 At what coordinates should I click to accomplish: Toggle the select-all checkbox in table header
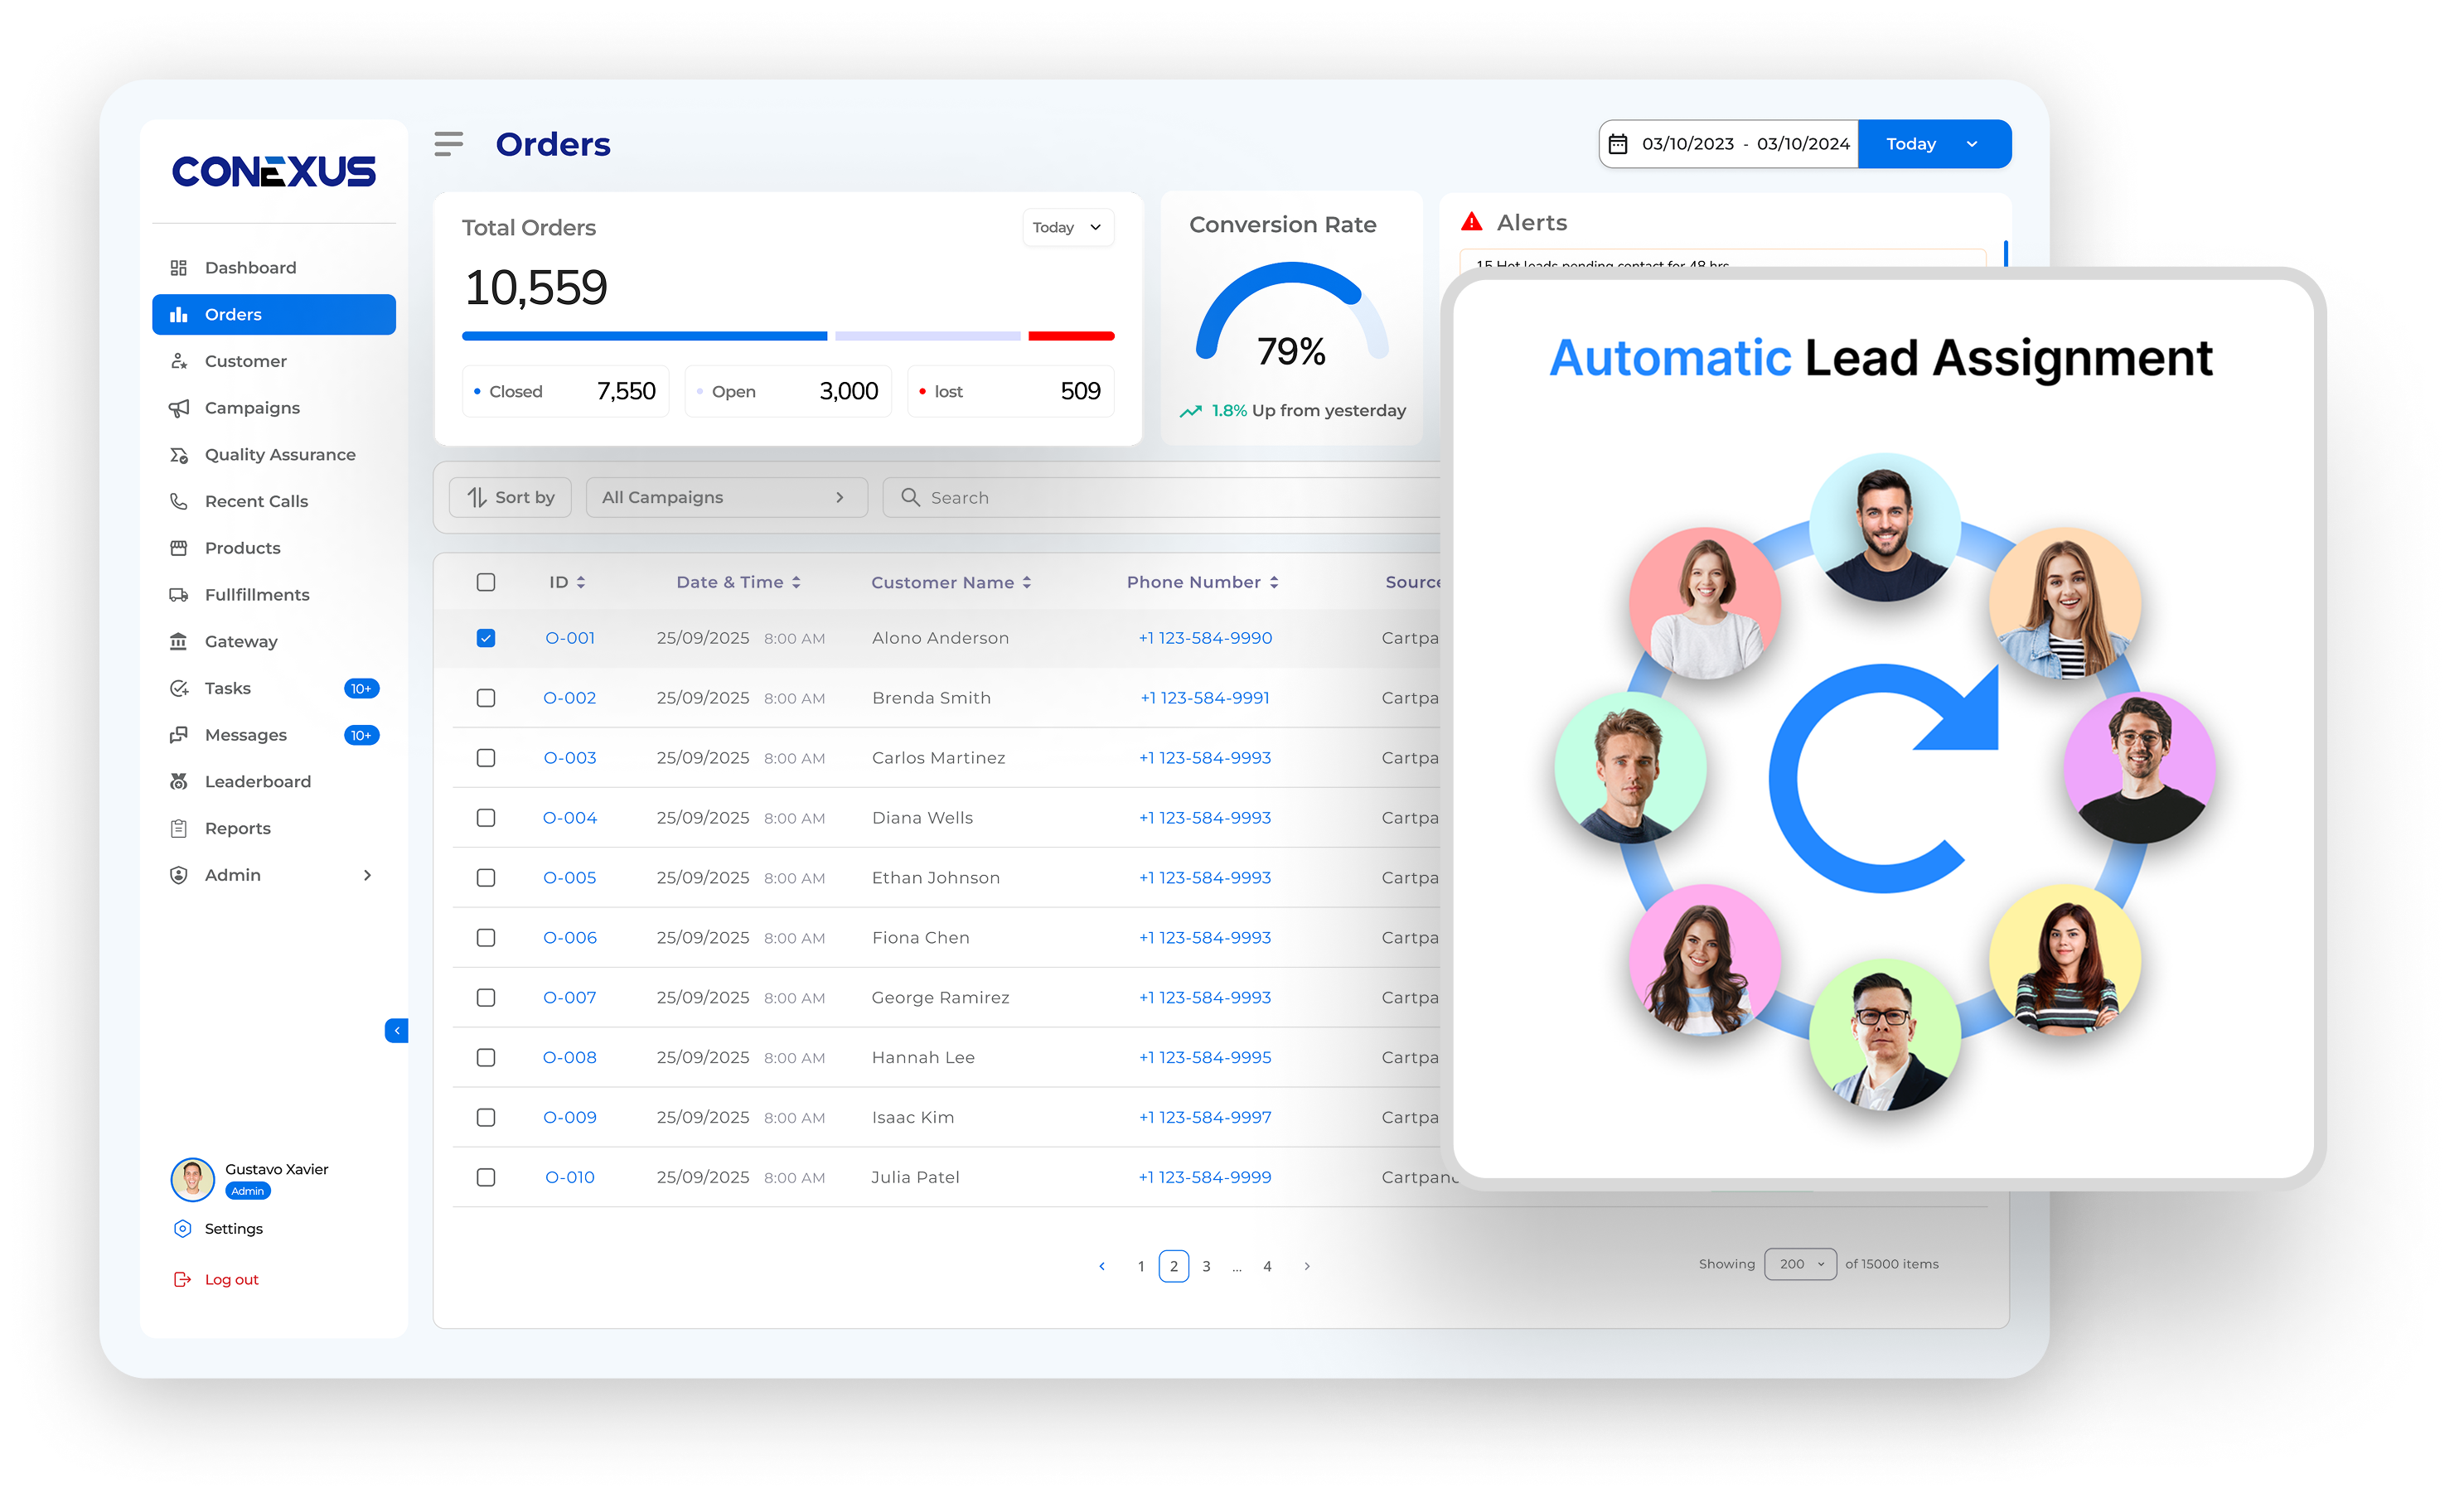pyautogui.click(x=486, y=581)
